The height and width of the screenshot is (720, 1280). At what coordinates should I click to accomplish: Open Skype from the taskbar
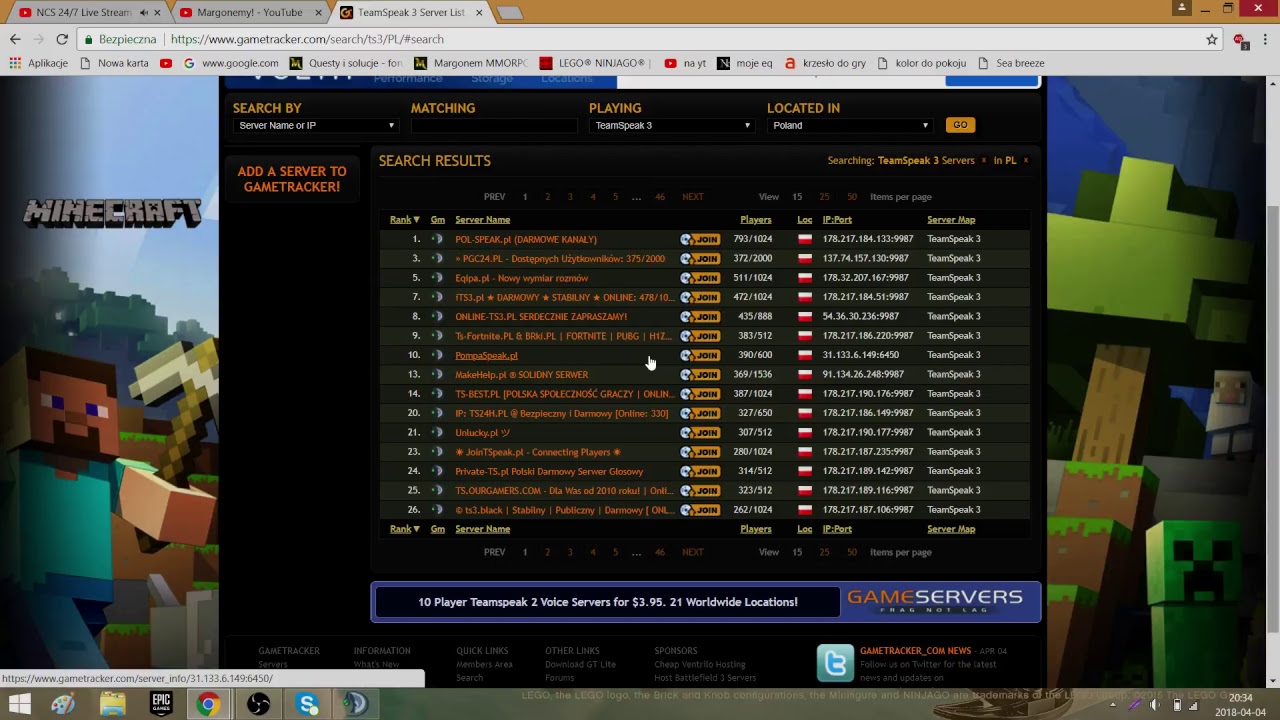click(x=308, y=704)
